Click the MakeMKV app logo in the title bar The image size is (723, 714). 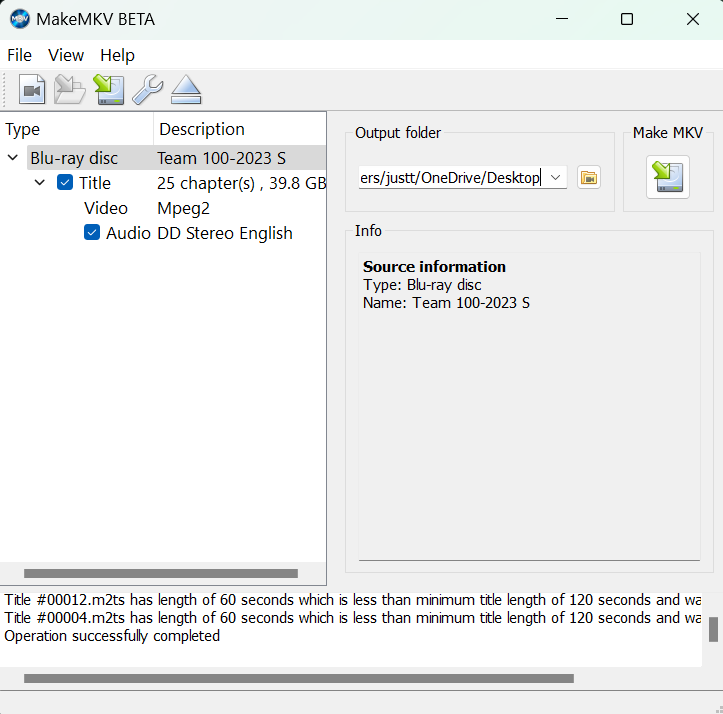20,19
